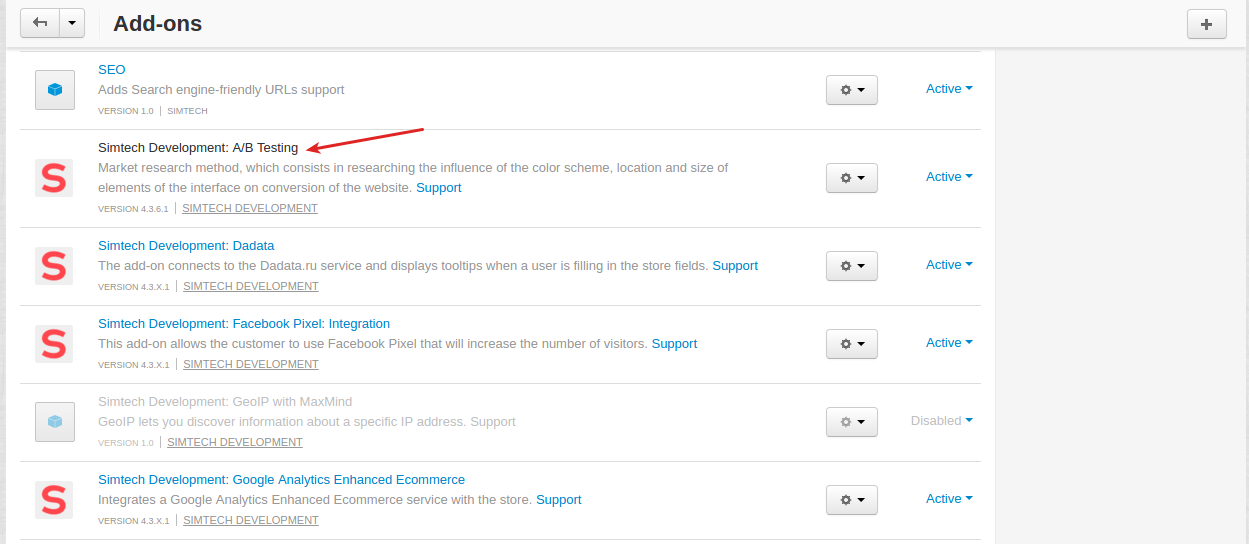1249x544 pixels.
Task: Open Simtech Development: A/B Testing add-on
Action: coord(198,148)
